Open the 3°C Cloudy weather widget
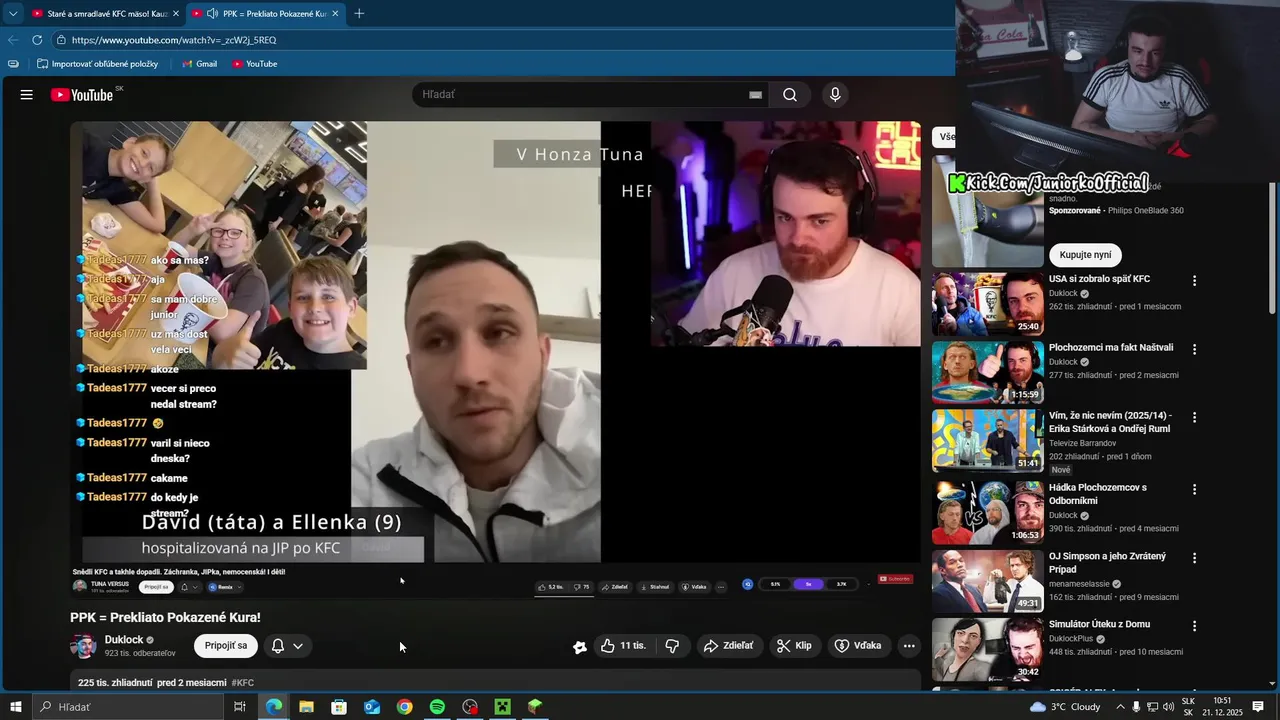The image size is (1280, 720). (1065, 707)
